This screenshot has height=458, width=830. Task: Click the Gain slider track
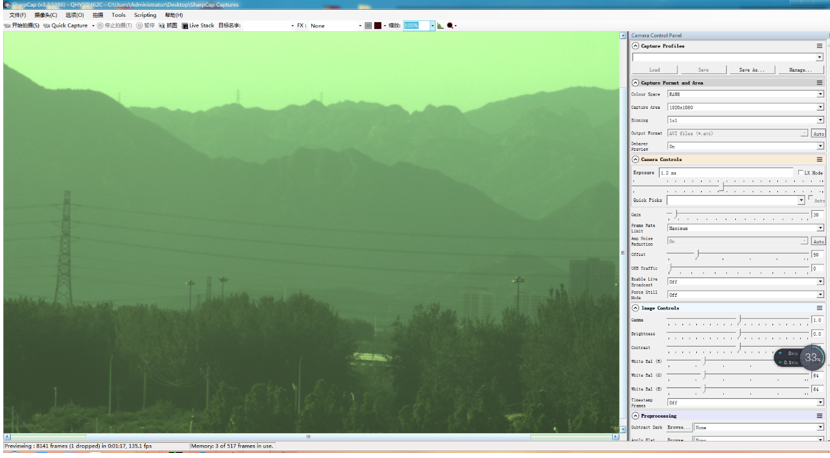[738, 214]
